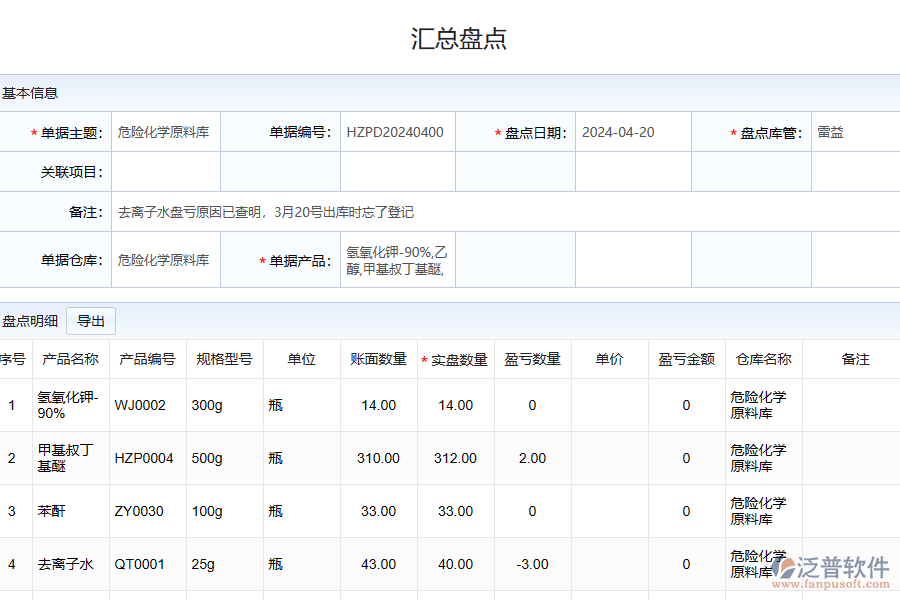Click the 仓库名称 column header
The image size is (900, 600).
coord(763,359)
